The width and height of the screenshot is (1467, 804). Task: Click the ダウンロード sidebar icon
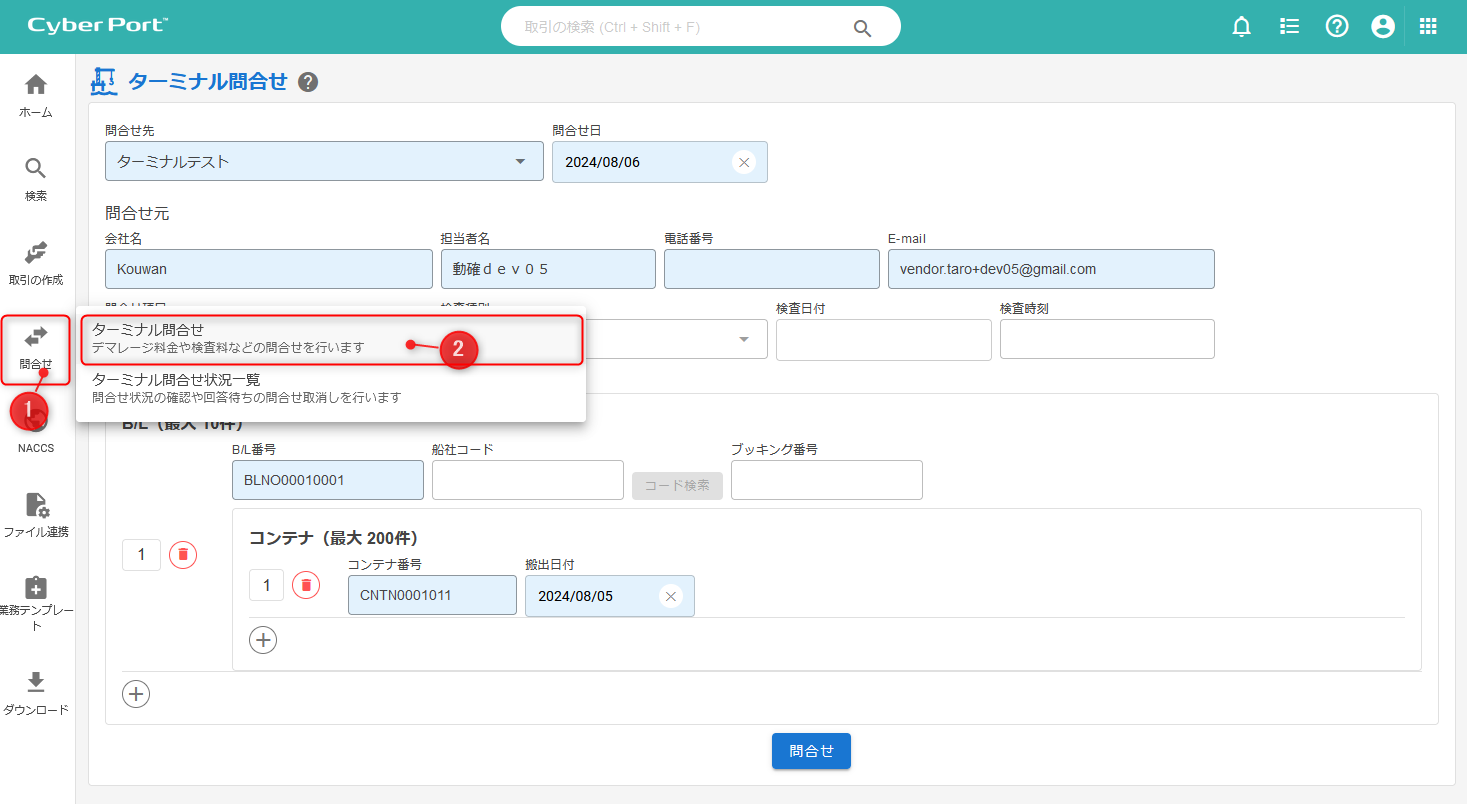pyautogui.click(x=36, y=683)
